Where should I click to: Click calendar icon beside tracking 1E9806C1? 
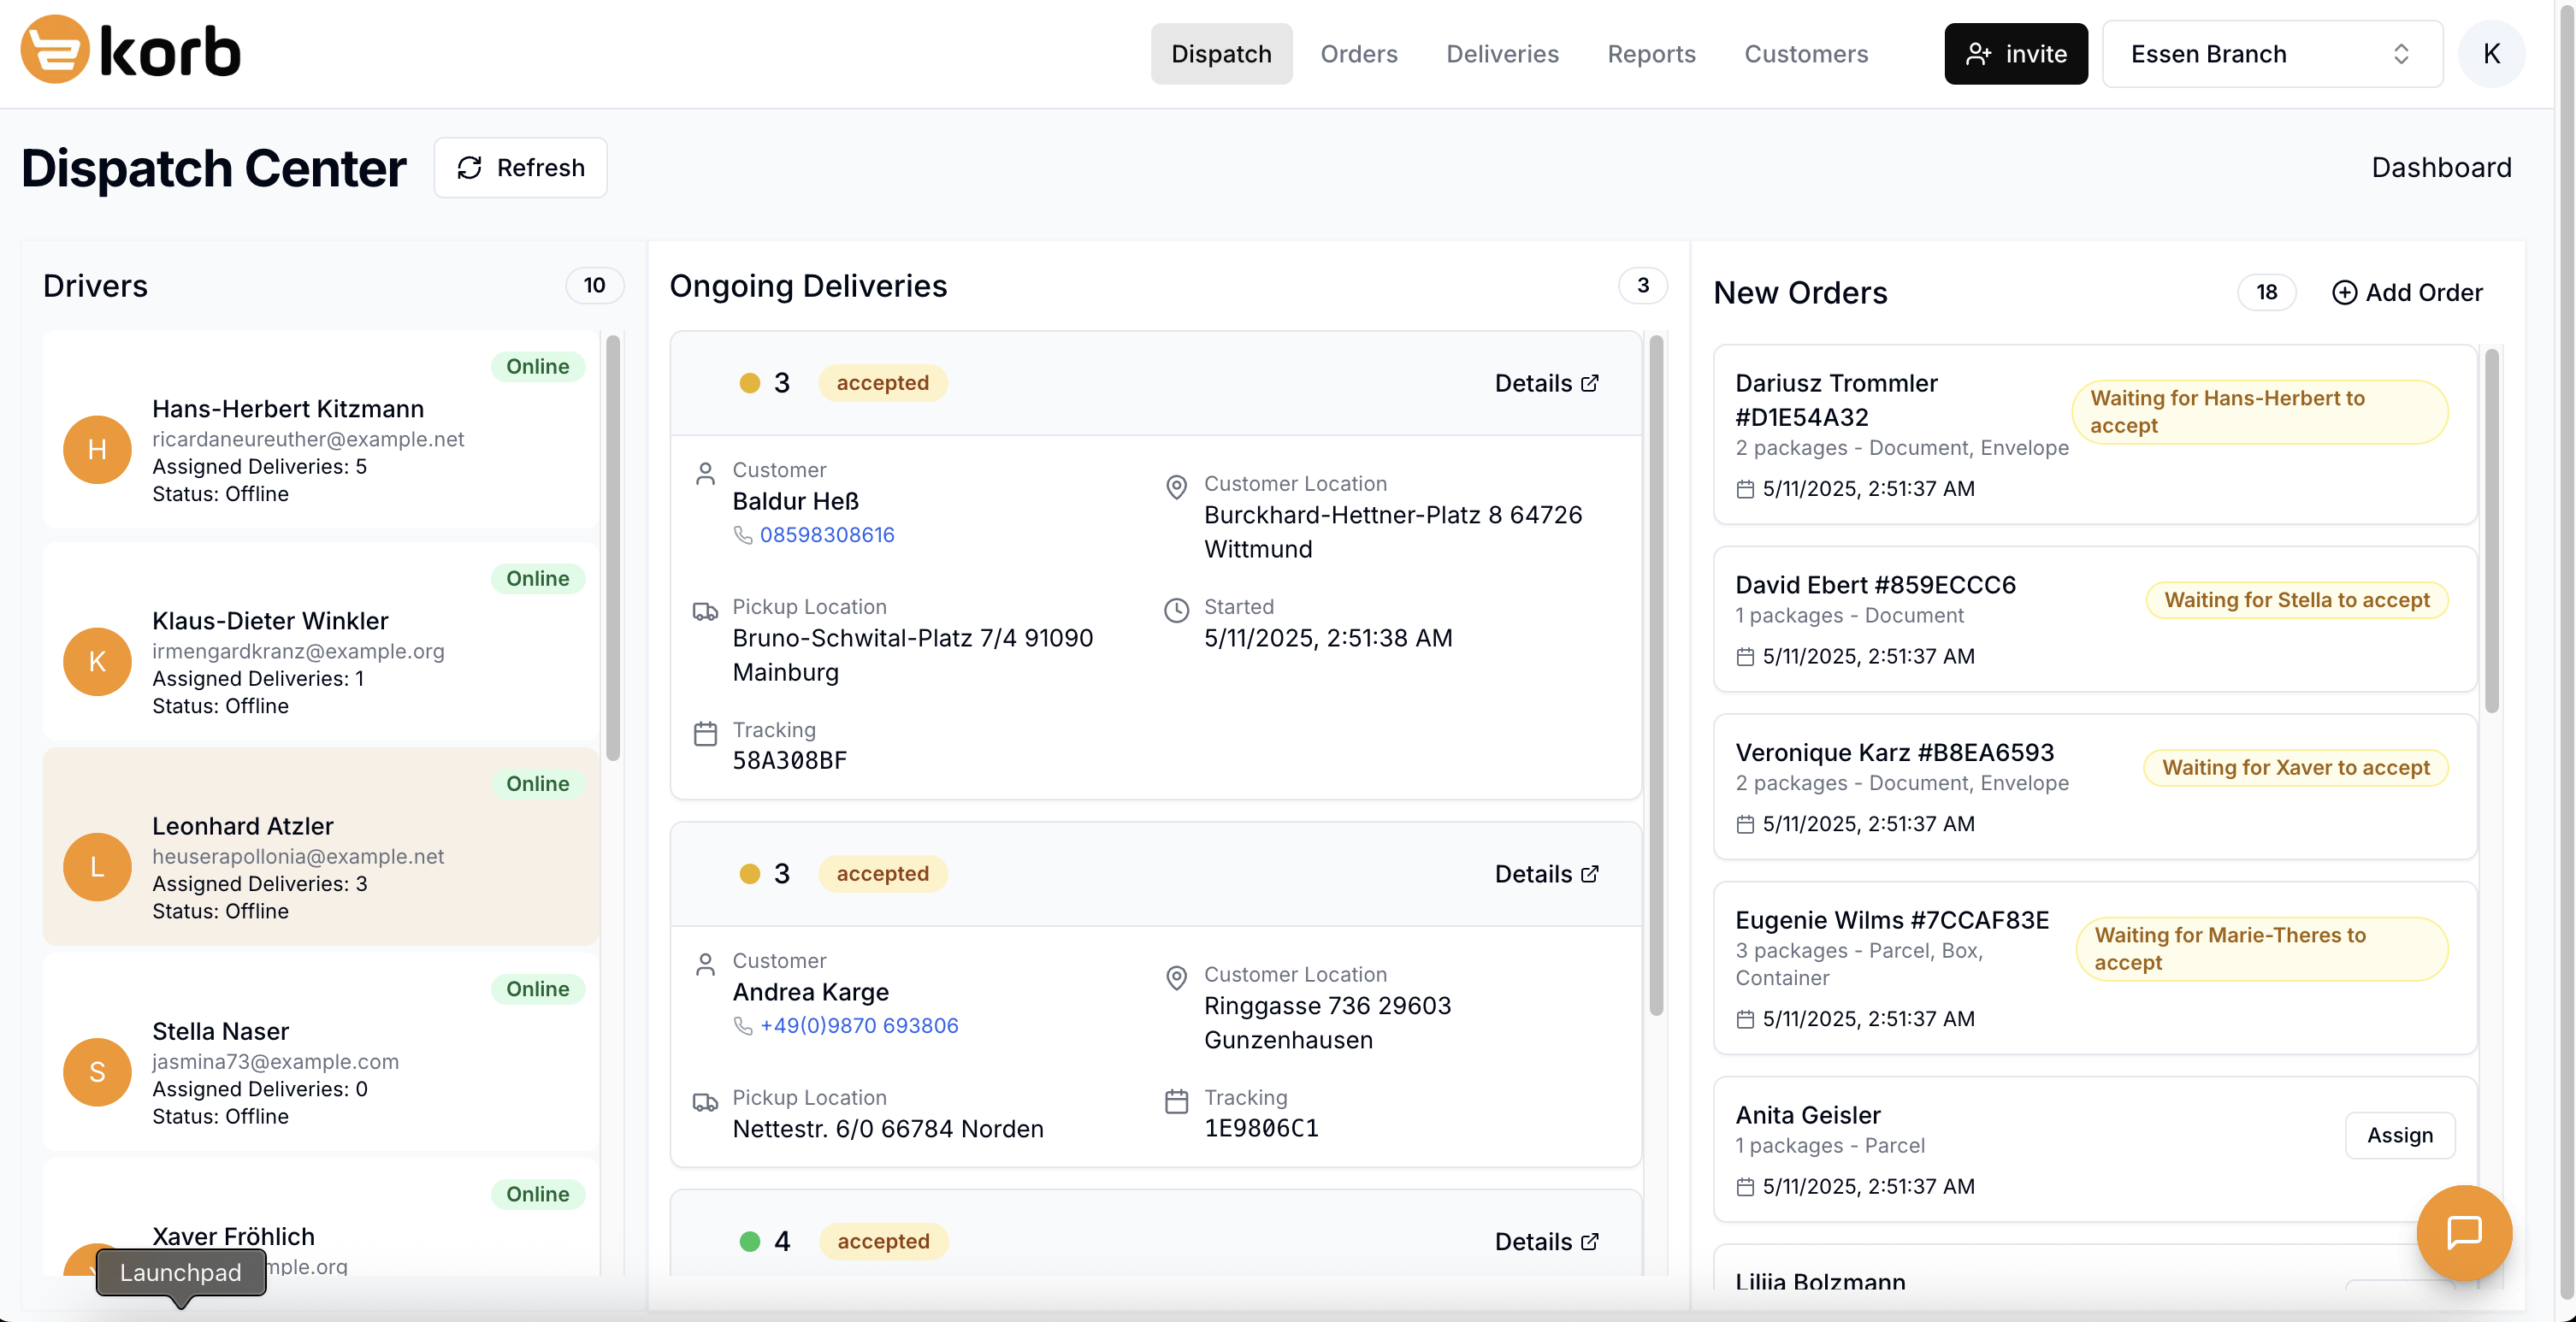click(x=1176, y=1101)
